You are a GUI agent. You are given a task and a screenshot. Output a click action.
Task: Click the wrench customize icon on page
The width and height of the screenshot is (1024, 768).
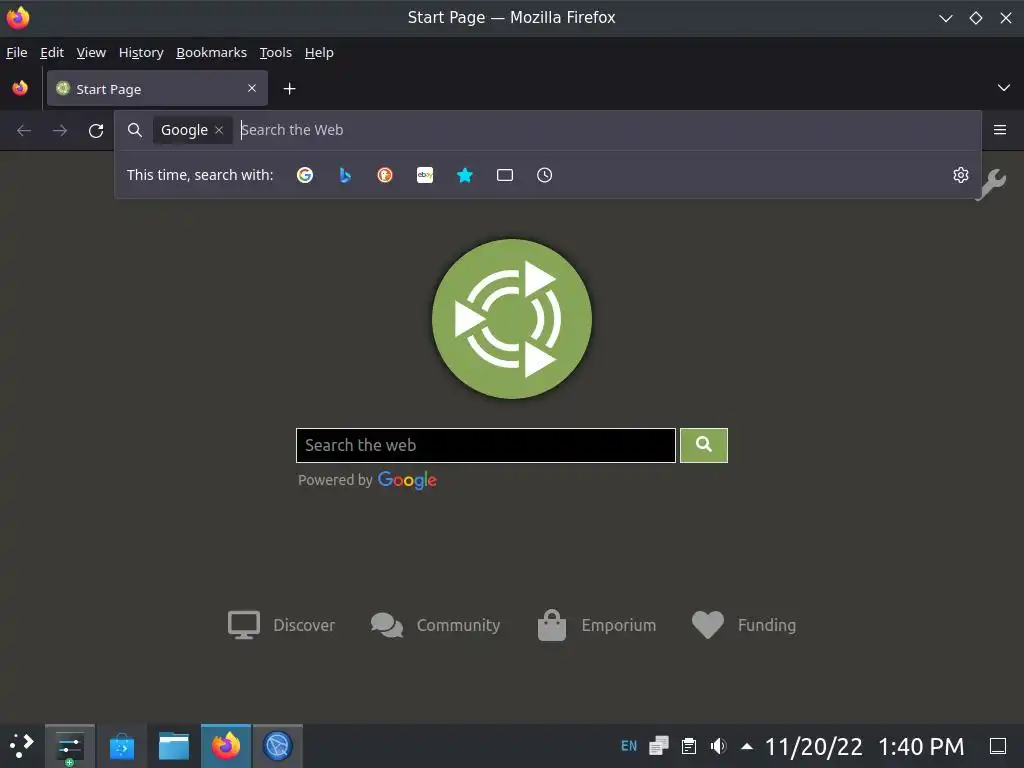click(993, 185)
